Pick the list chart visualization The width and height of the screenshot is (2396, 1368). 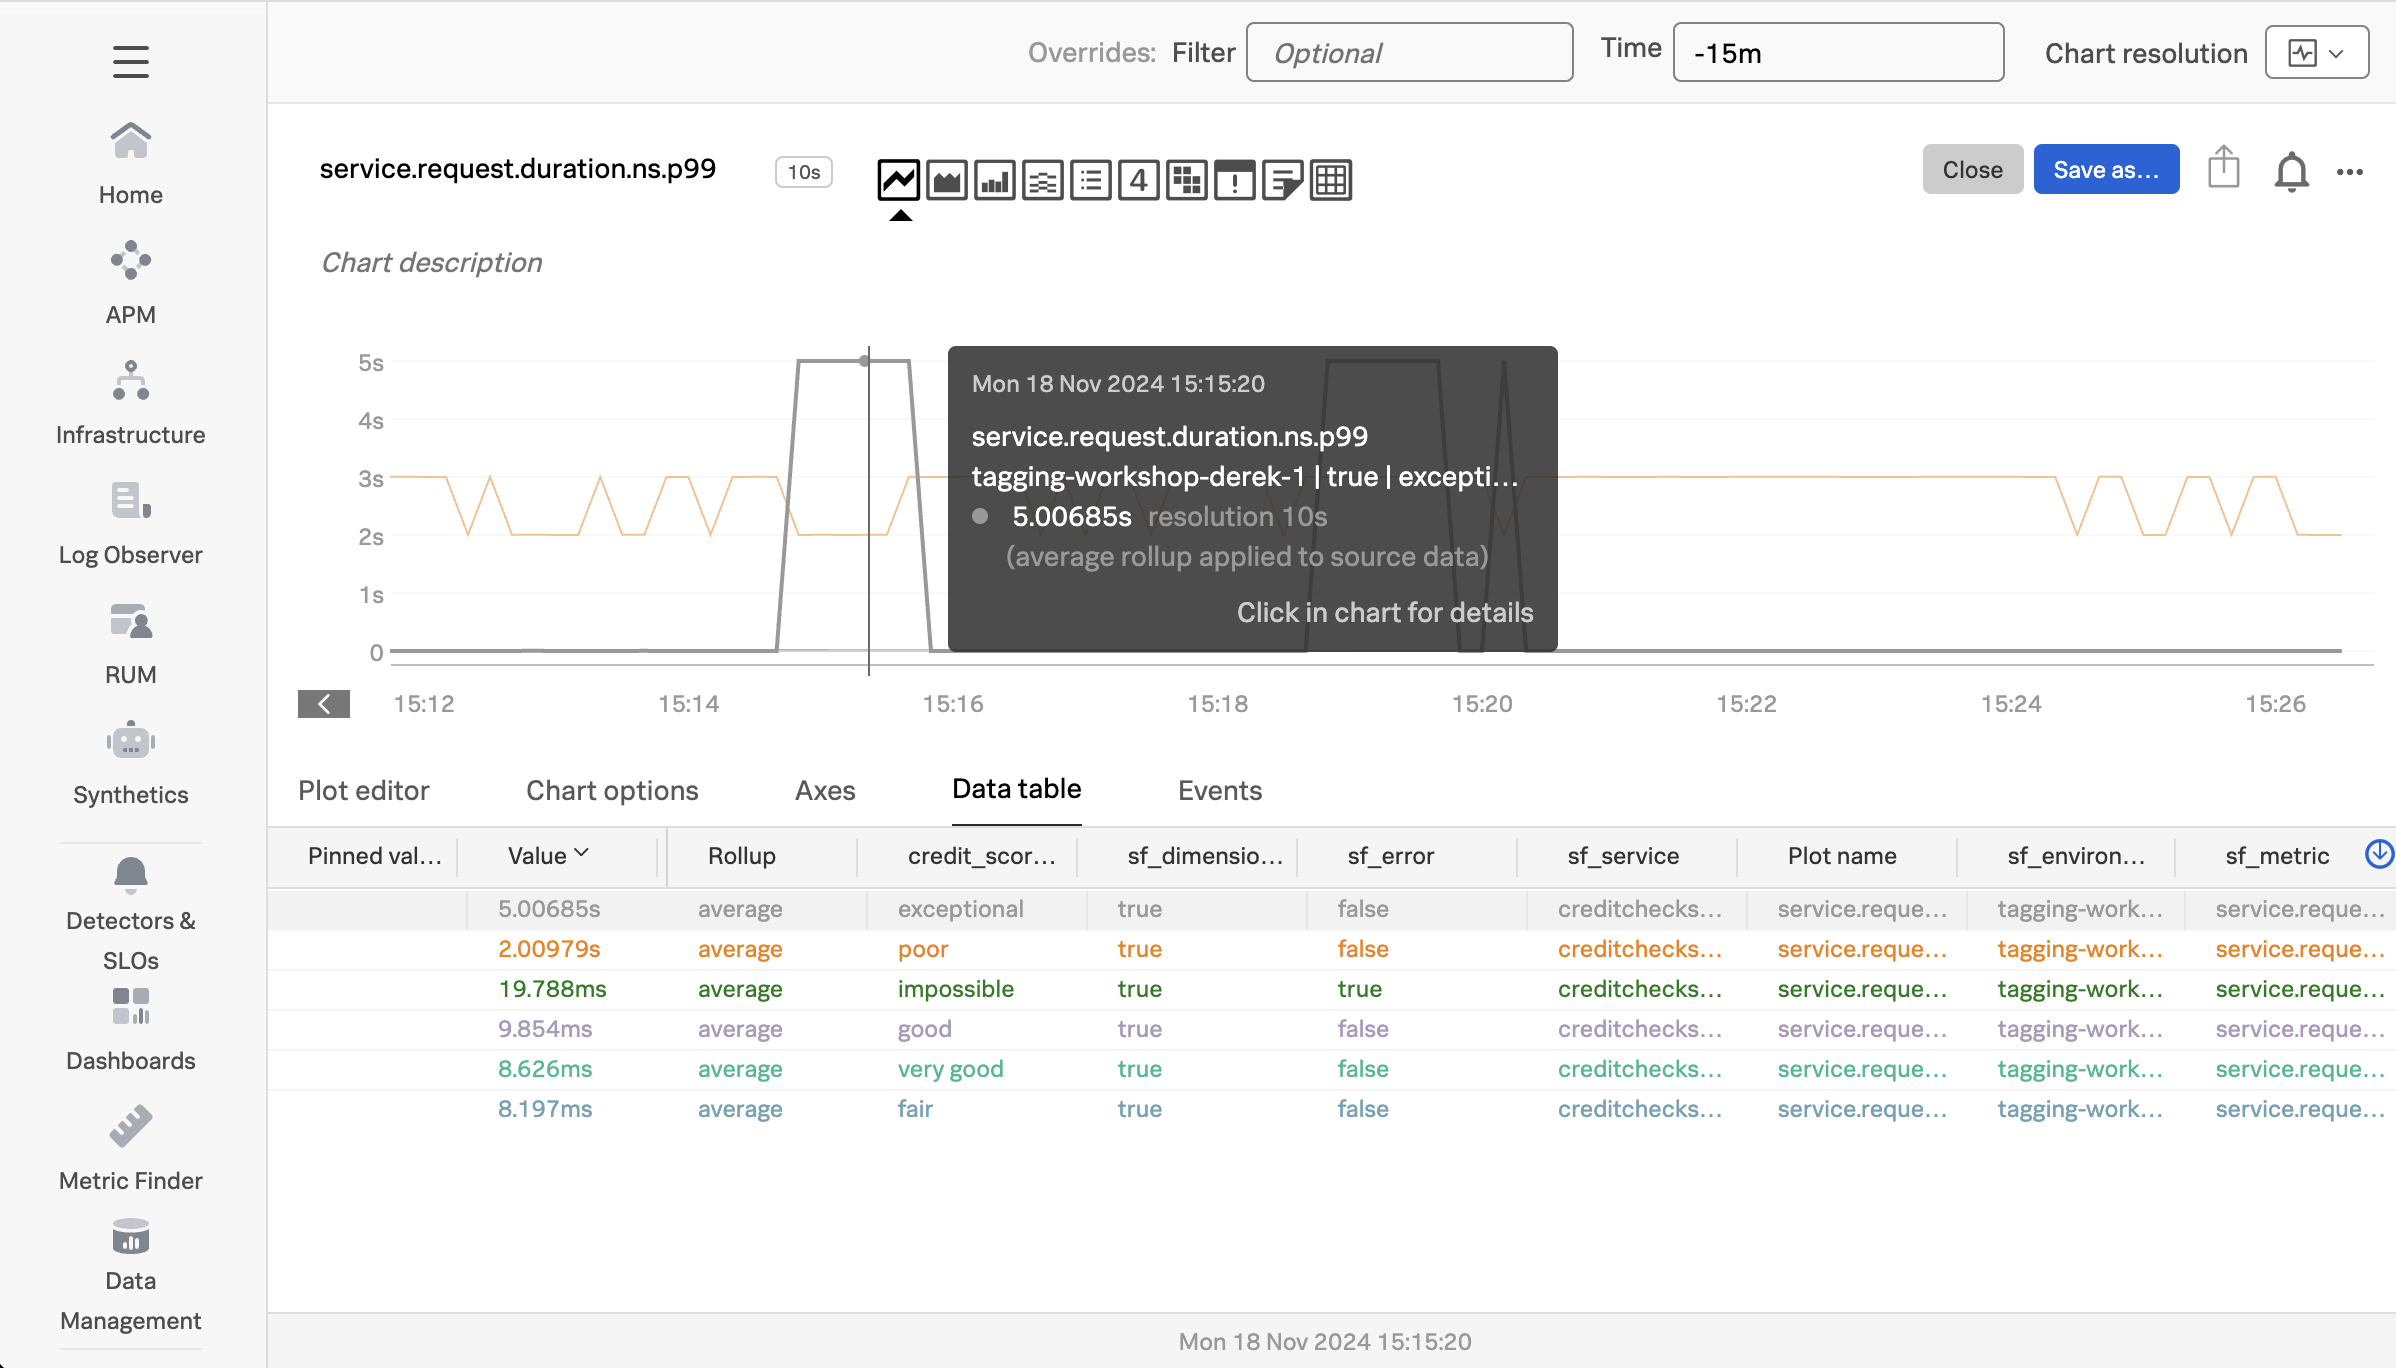point(1090,181)
